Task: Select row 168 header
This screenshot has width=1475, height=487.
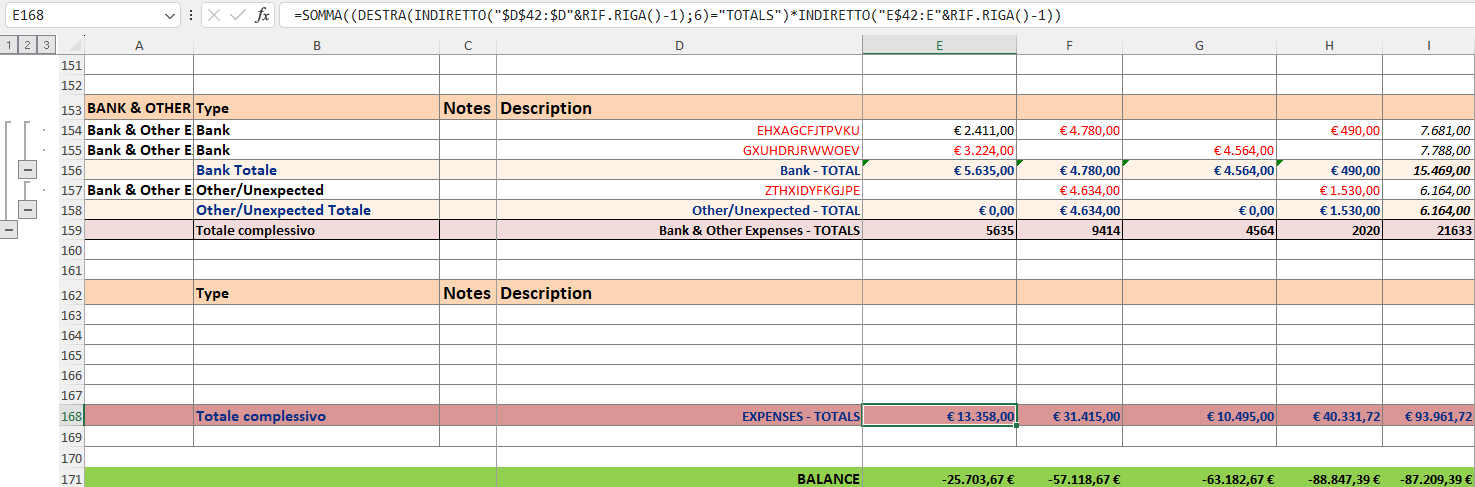Action: point(70,416)
